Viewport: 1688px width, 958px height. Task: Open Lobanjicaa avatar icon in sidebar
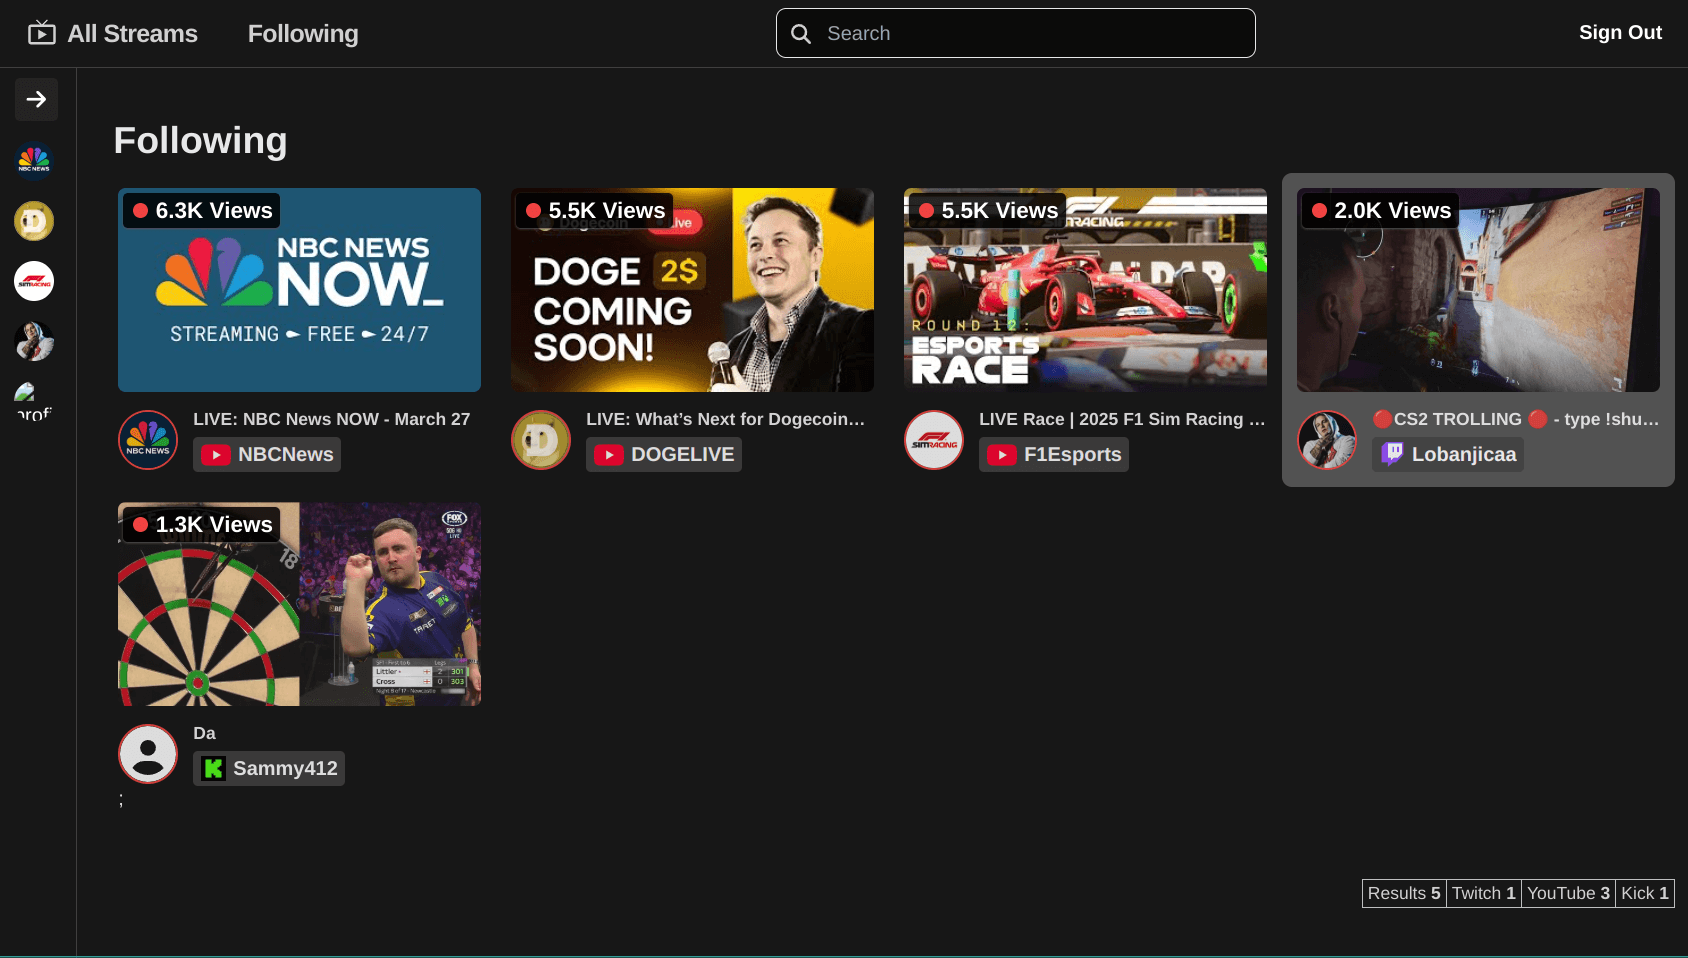34,342
